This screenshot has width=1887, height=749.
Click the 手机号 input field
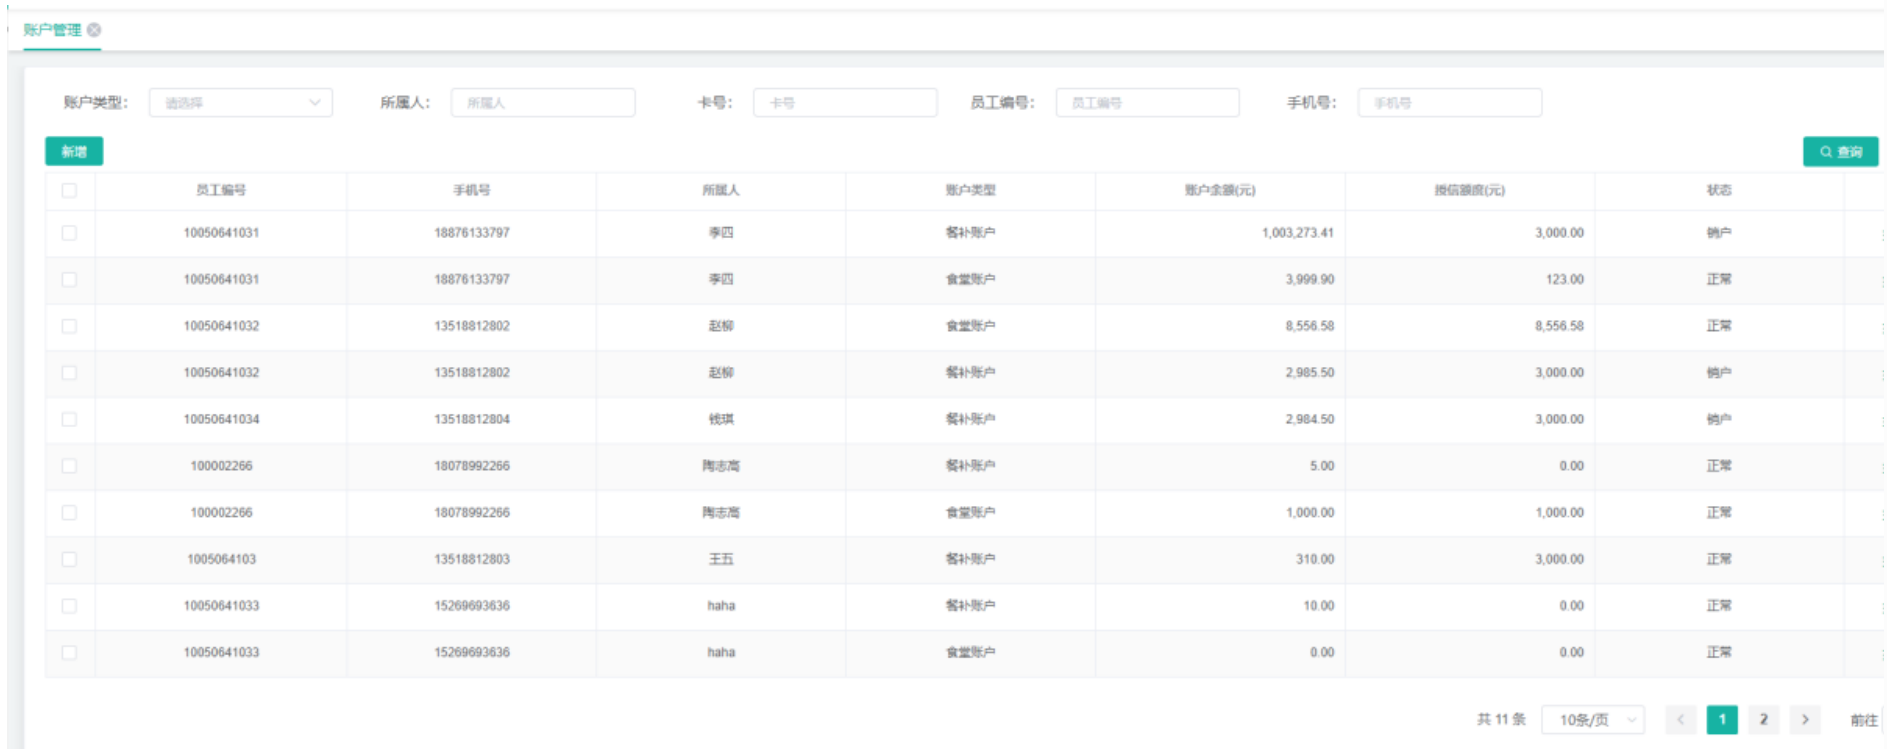click(x=1449, y=103)
